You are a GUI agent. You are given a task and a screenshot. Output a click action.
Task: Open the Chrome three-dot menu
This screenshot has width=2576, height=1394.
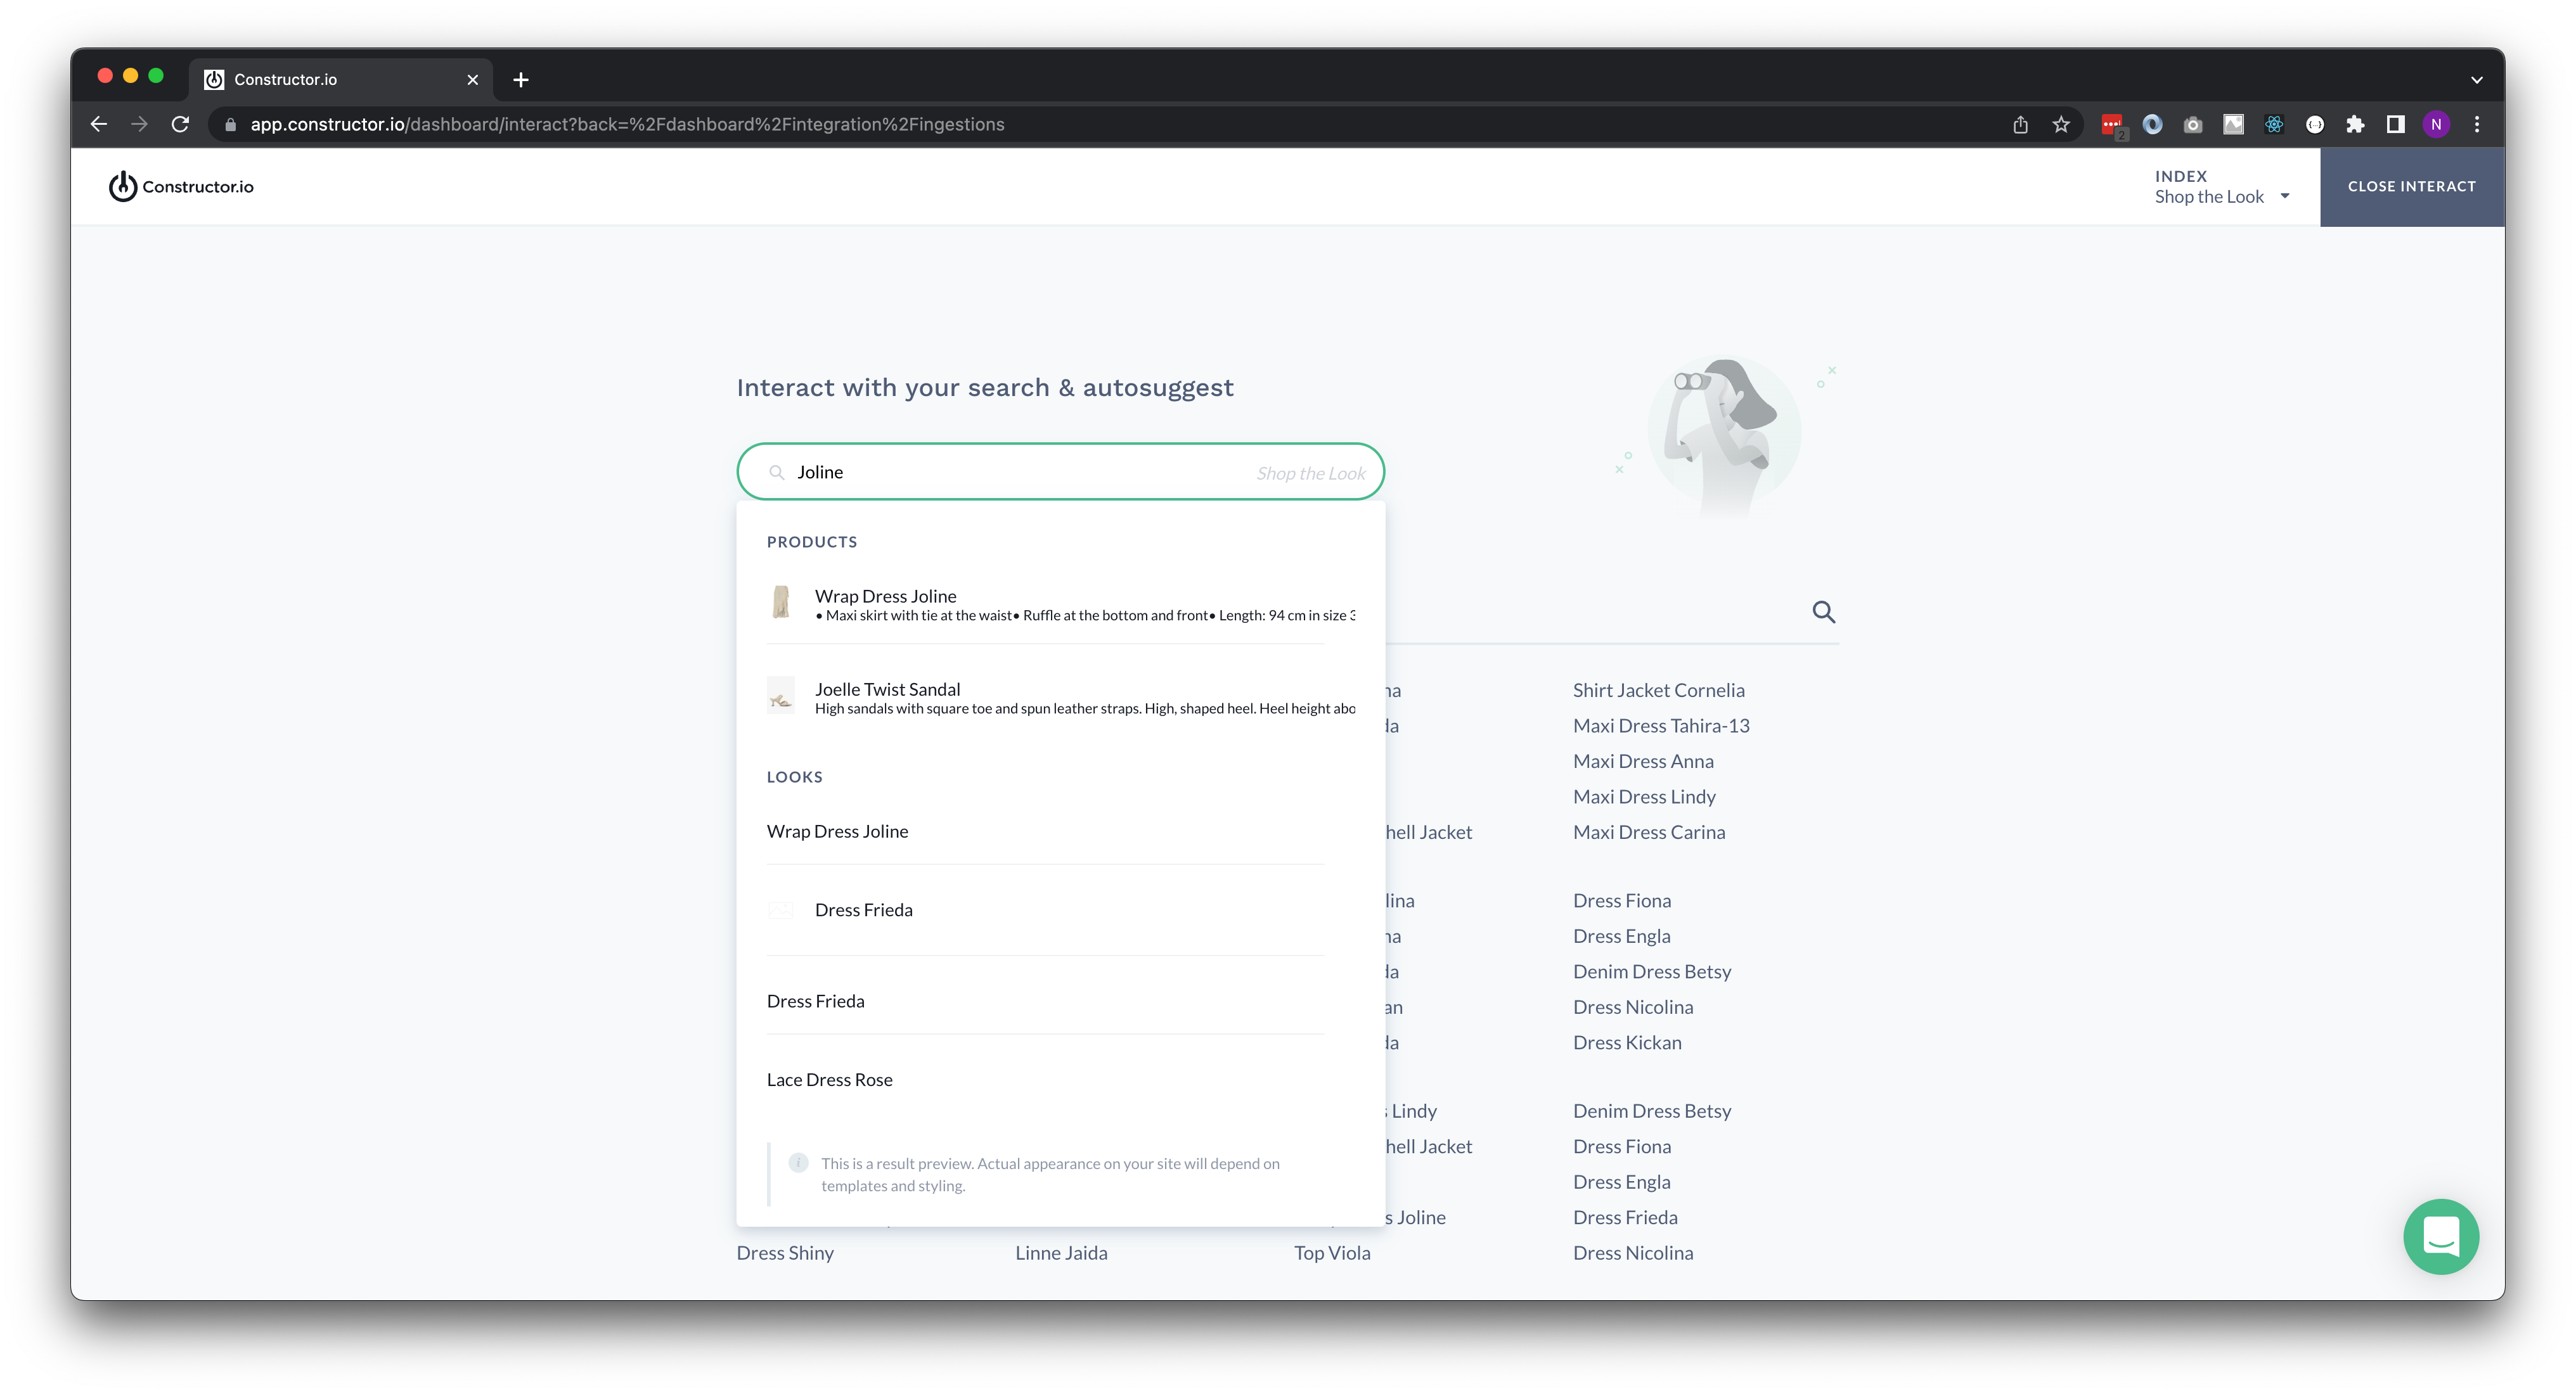[x=2477, y=125]
